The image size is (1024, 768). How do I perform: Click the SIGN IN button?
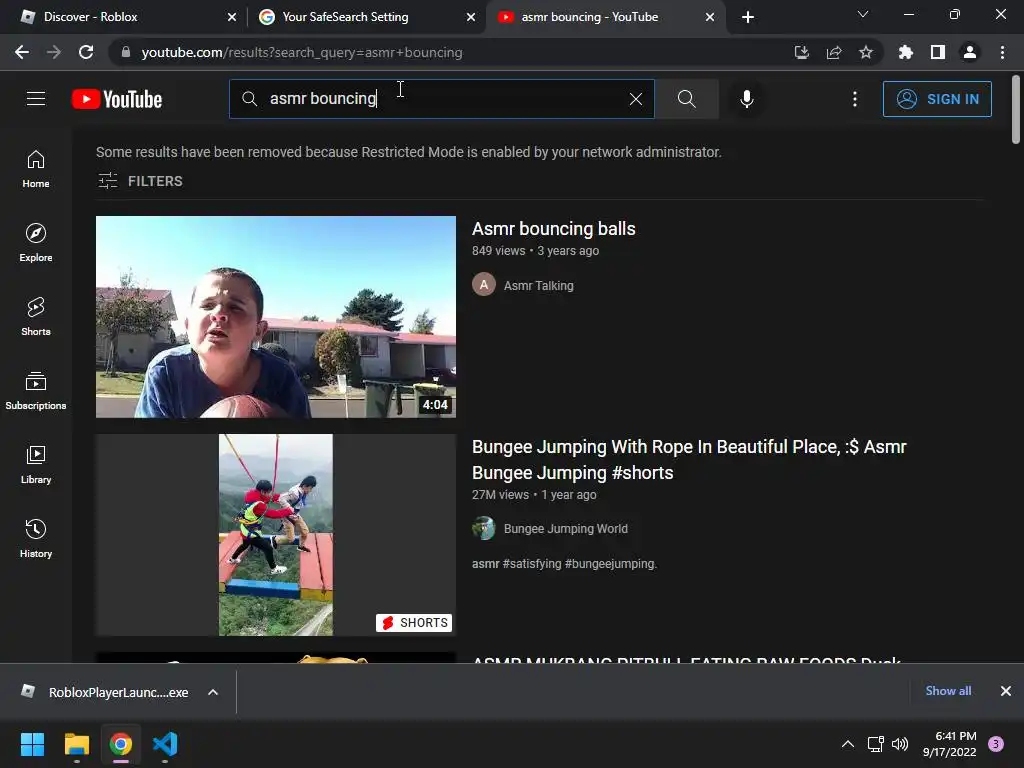(937, 99)
